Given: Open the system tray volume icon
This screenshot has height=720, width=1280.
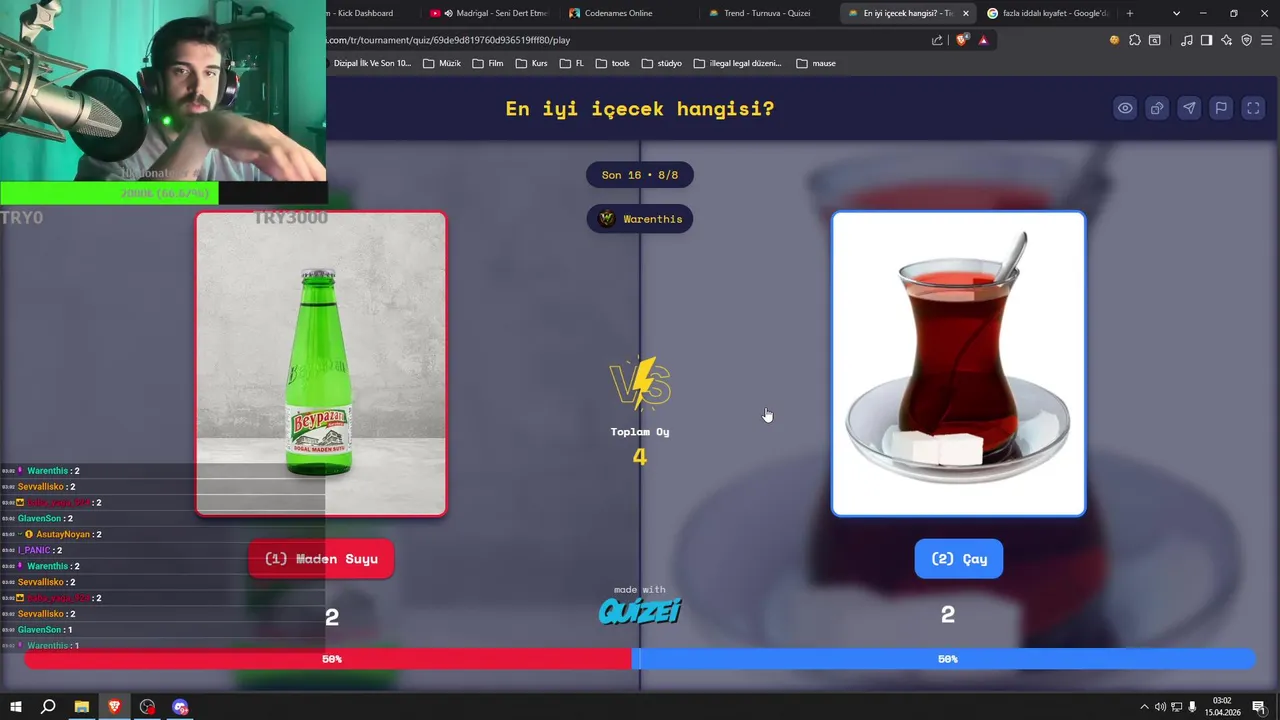Looking at the screenshot, I should pyautogui.click(x=1160, y=707).
